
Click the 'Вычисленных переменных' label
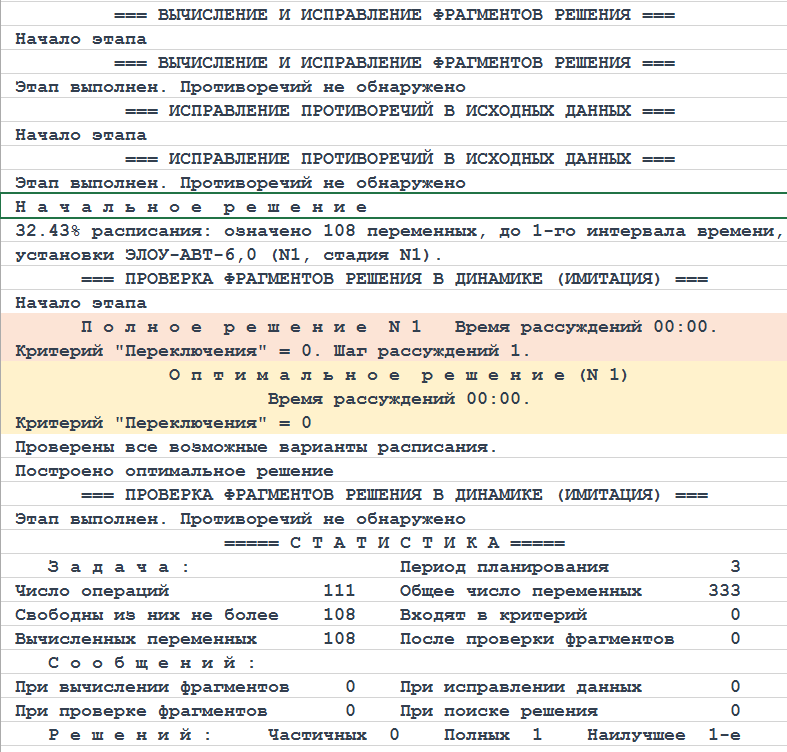[136, 639]
